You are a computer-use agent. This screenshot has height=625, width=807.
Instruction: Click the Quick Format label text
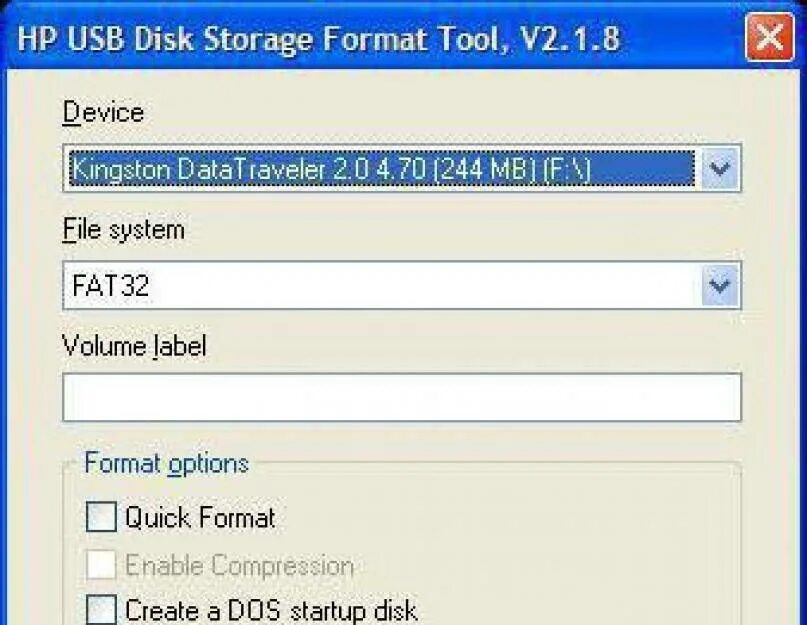coord(199,518)
